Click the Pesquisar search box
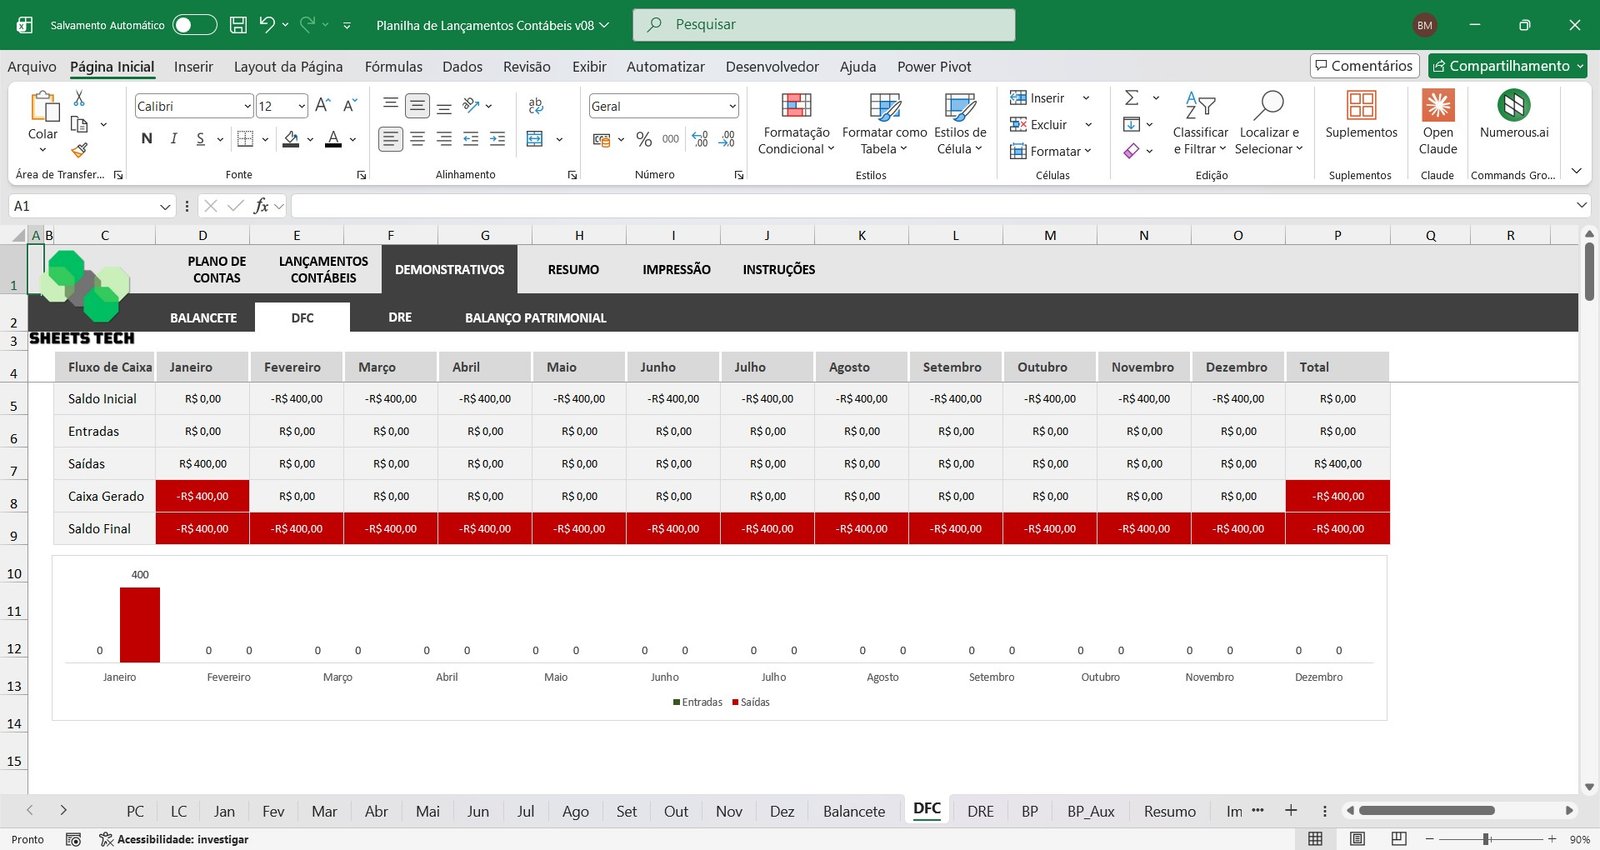 (823, 25)
